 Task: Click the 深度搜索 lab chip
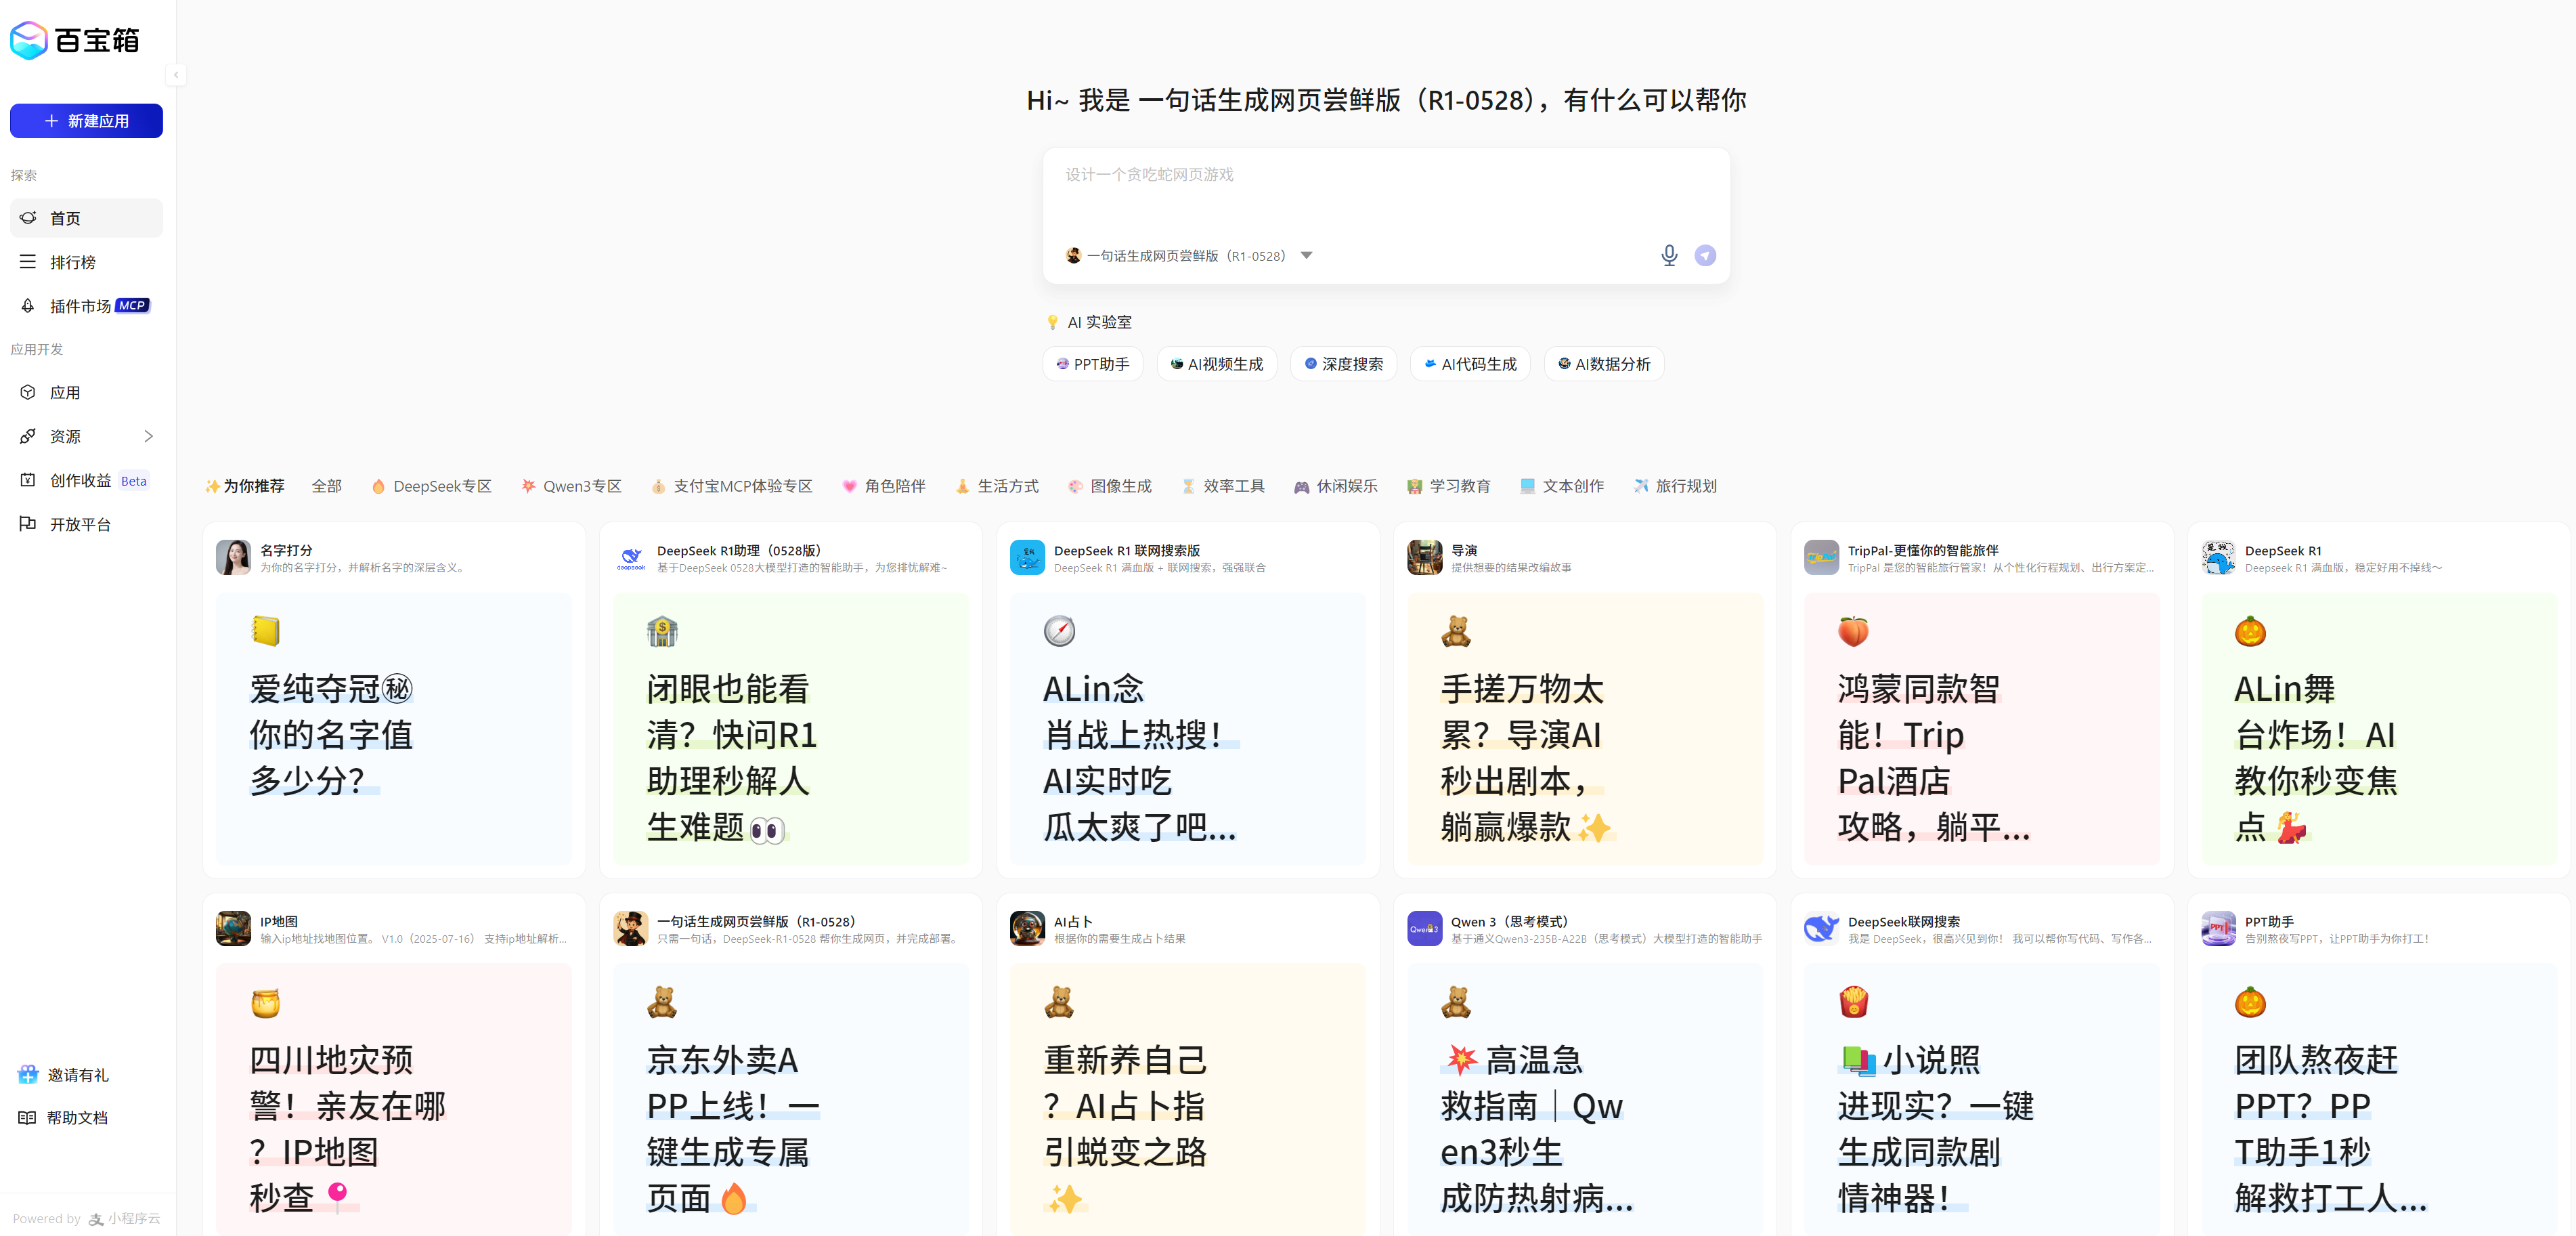(1343, 364)
